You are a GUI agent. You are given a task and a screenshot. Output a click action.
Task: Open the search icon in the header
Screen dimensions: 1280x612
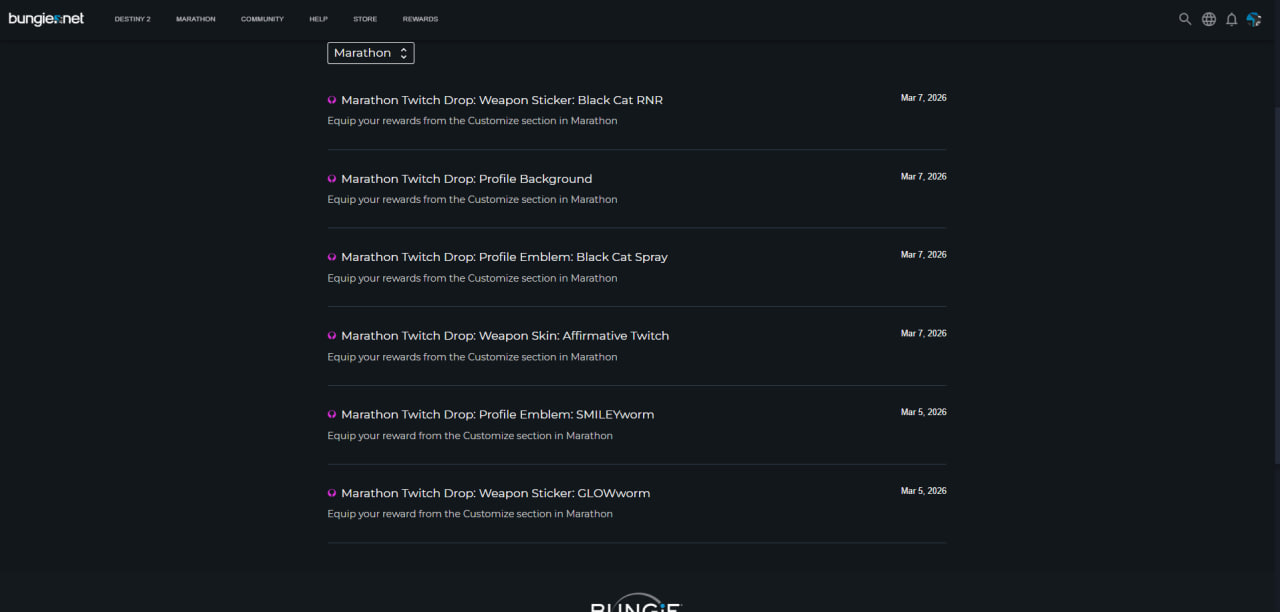(x=1185, y=19)
